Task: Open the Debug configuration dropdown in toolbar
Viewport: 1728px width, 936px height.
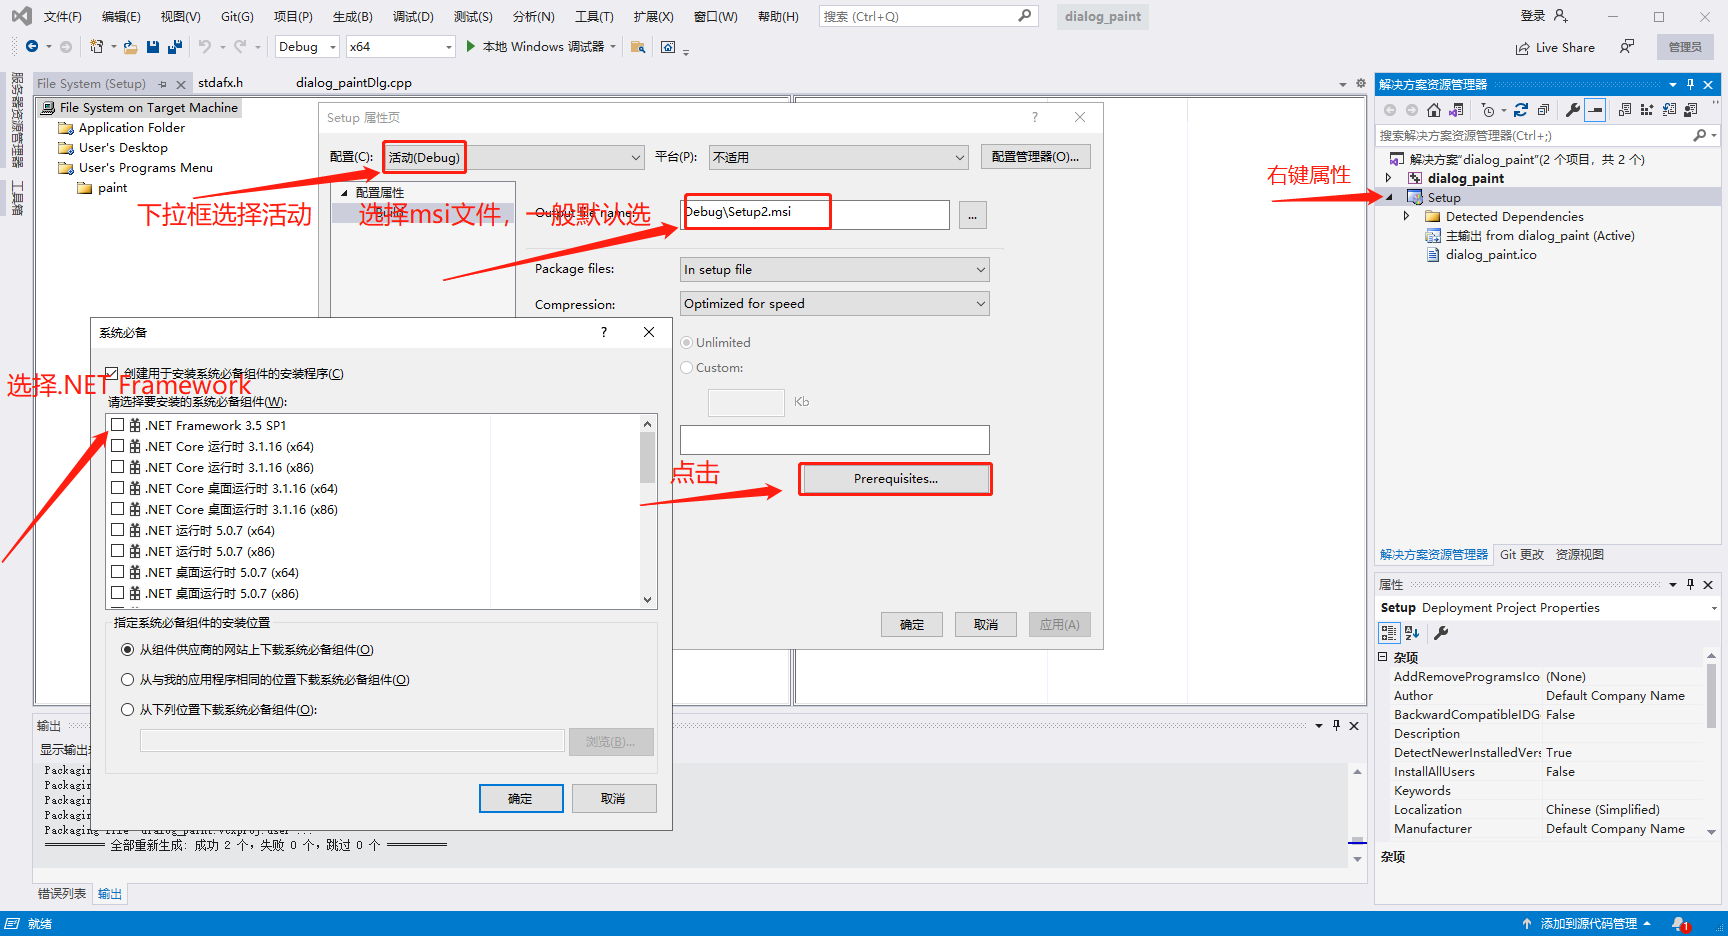Action: pos(308,47)
